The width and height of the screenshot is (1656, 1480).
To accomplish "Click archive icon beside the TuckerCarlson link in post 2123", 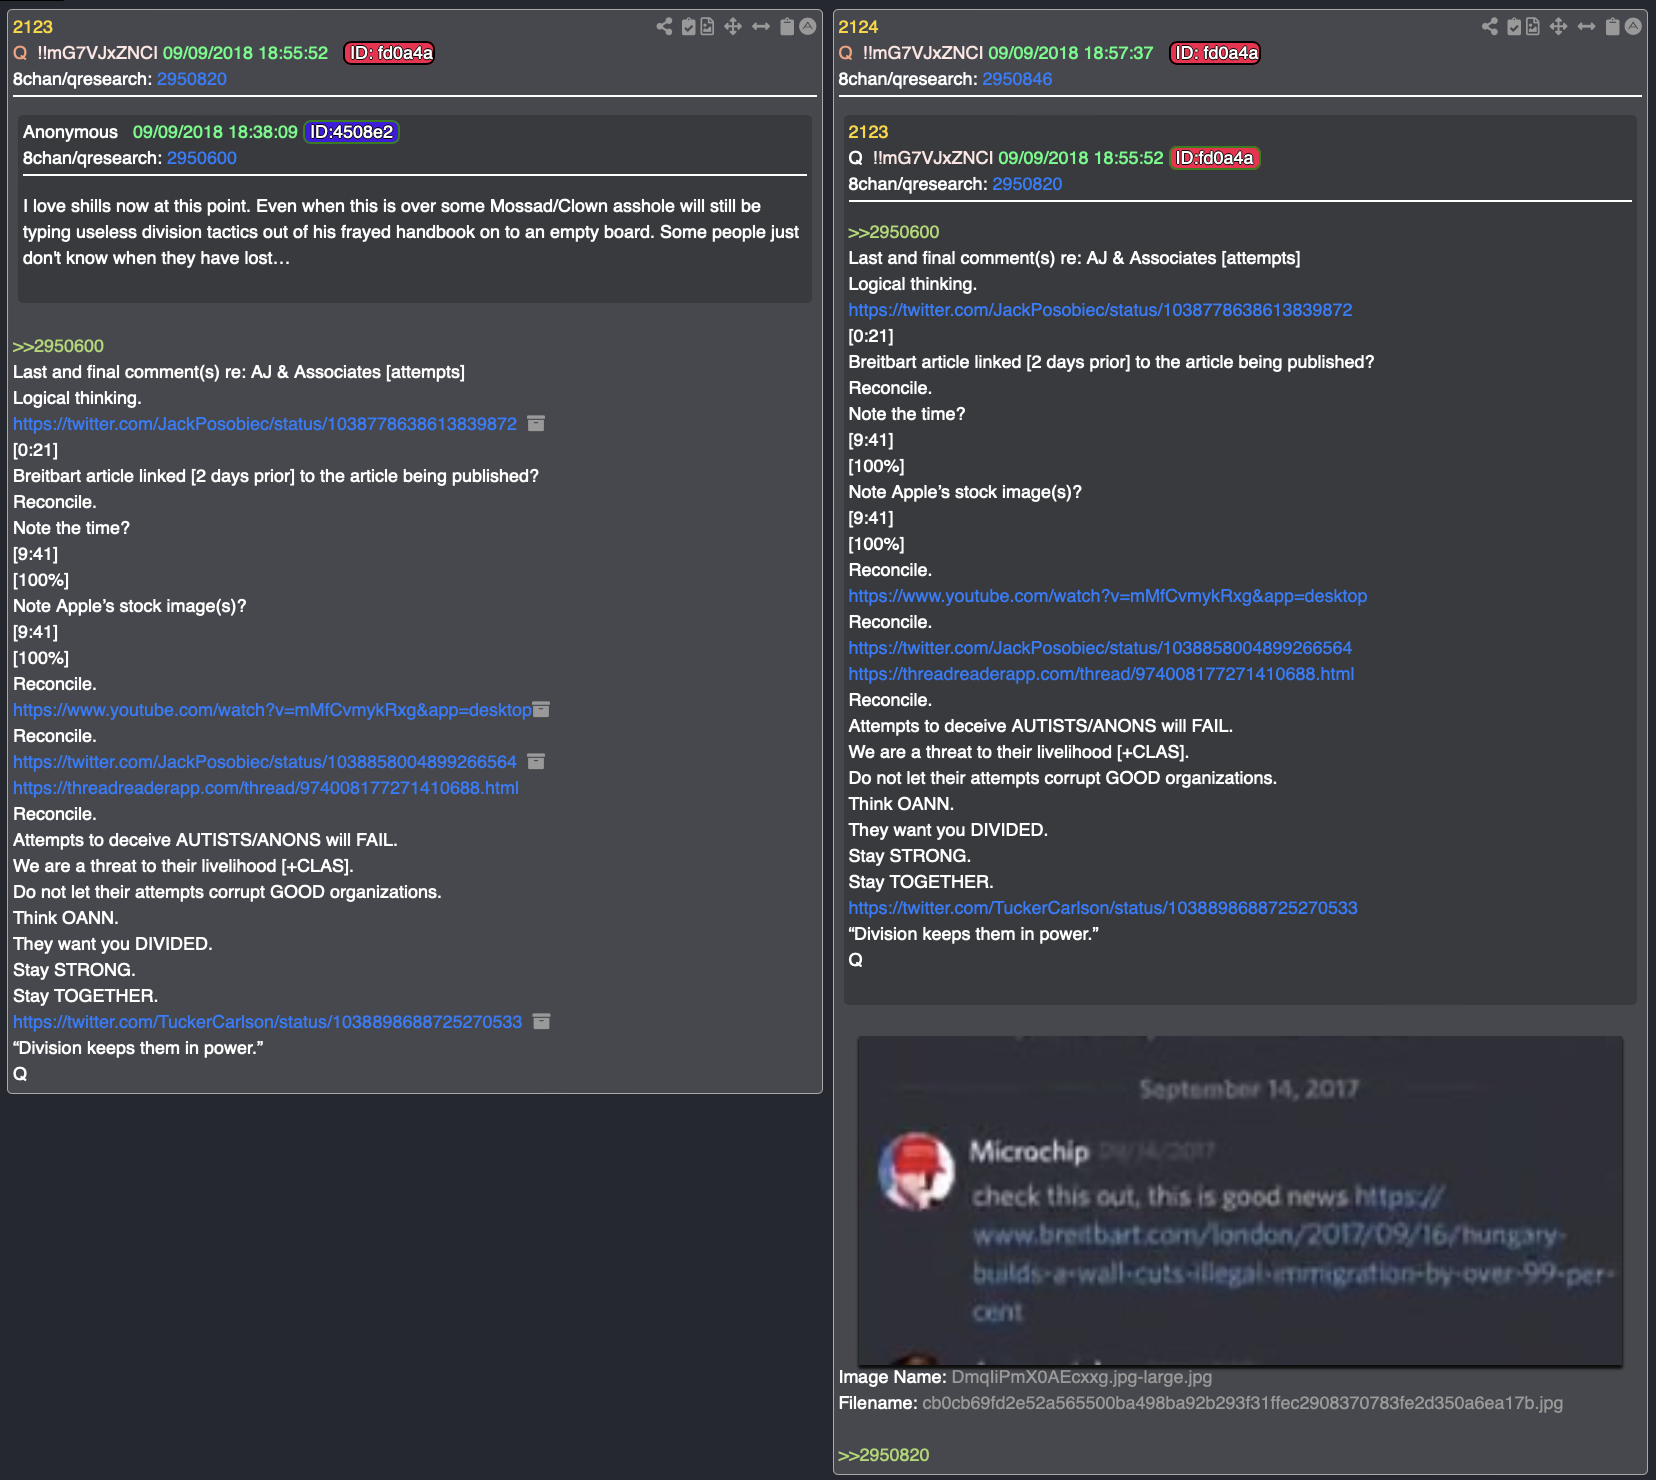I will [x=541, y=1021].
